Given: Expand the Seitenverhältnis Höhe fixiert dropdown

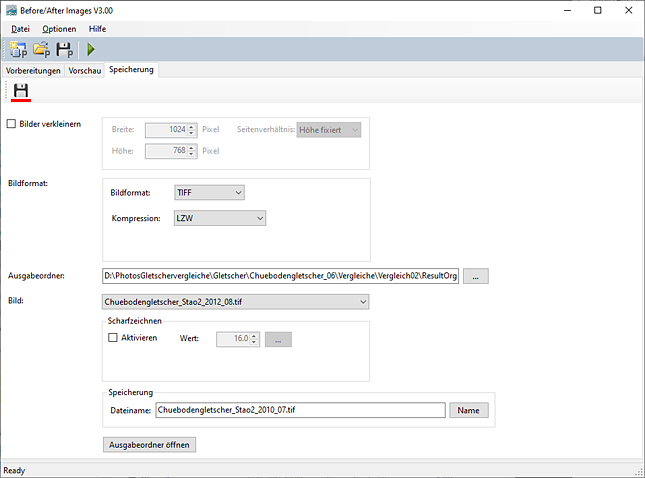Looking at the screenshot, I should [329, 130].
